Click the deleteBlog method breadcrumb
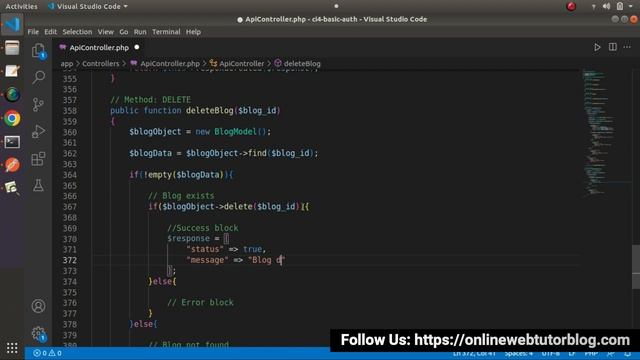The image size is (640, 360). (298, 64)
